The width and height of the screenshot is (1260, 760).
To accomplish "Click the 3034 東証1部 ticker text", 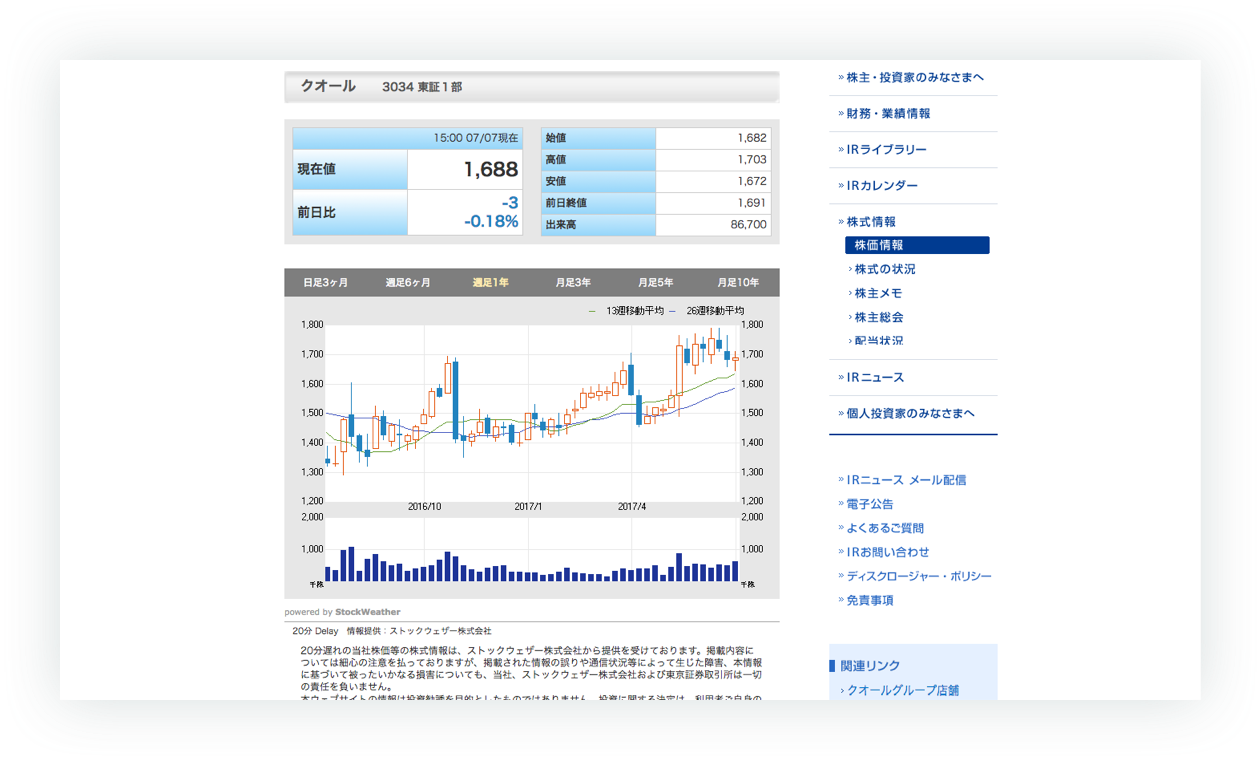I will [422, 87].
